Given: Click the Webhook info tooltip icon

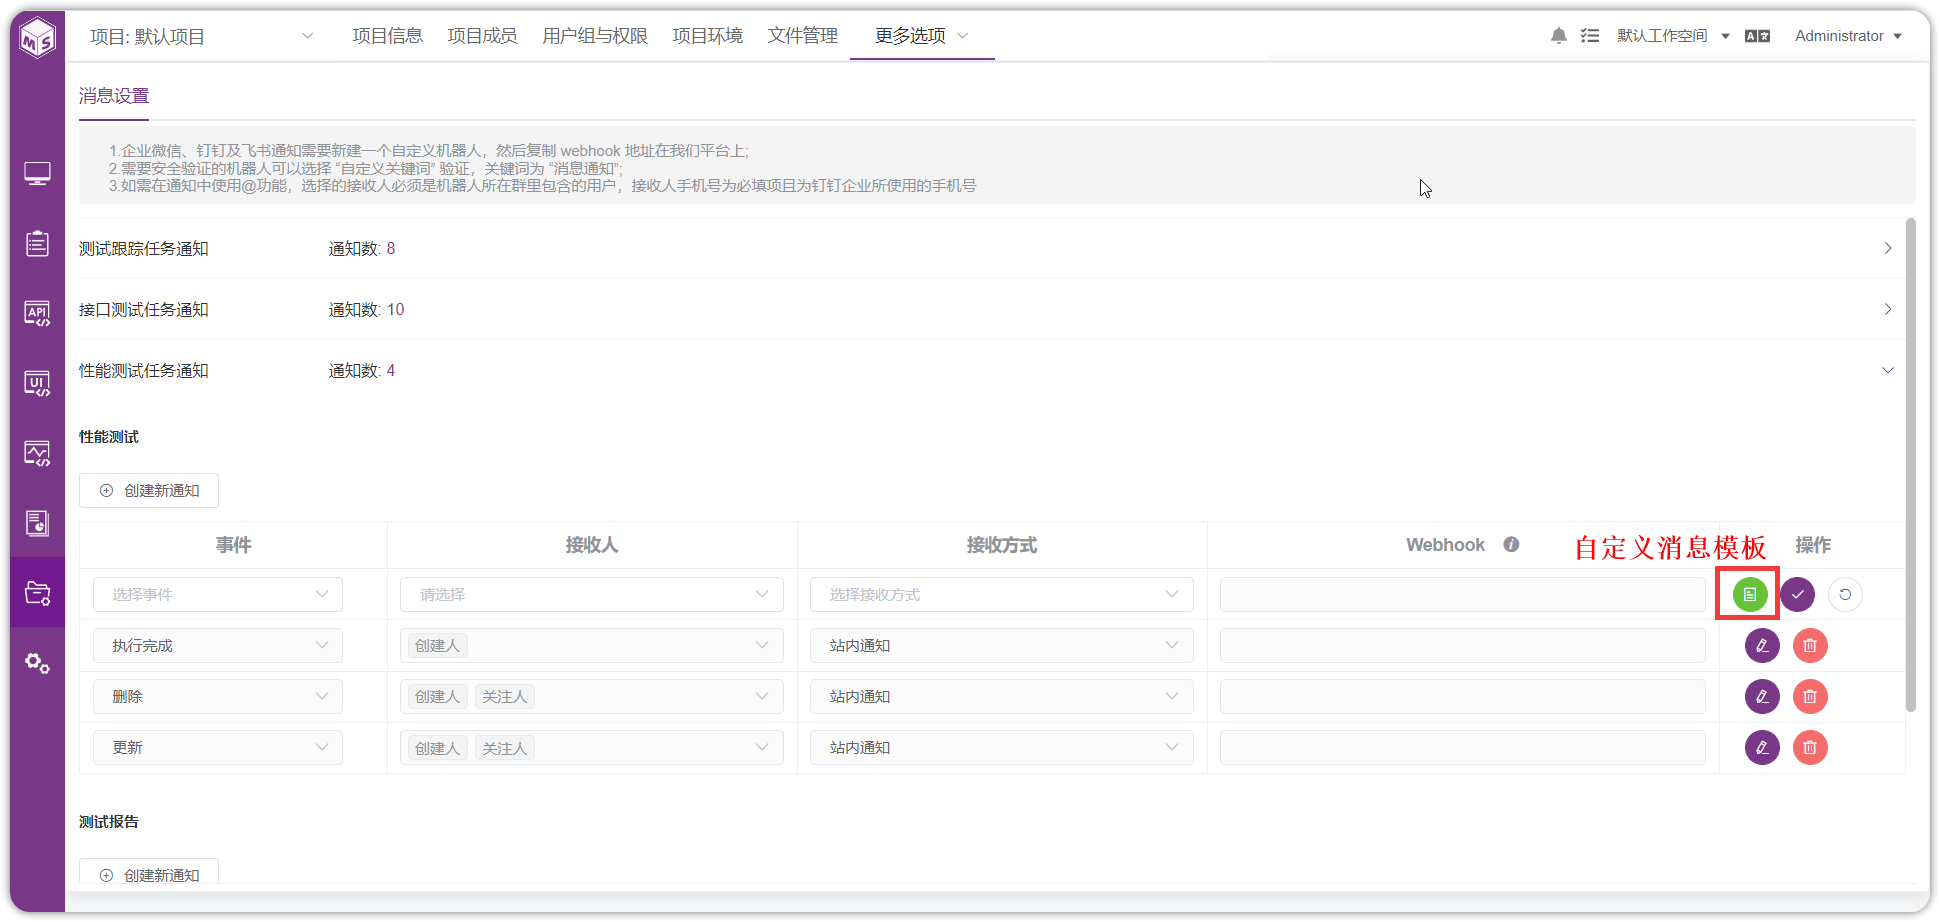Looking at the screenshot, I should (1511, 544).
